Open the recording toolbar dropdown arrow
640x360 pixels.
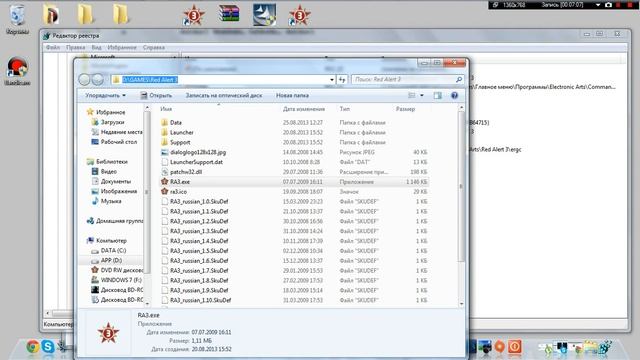[598, 5]
